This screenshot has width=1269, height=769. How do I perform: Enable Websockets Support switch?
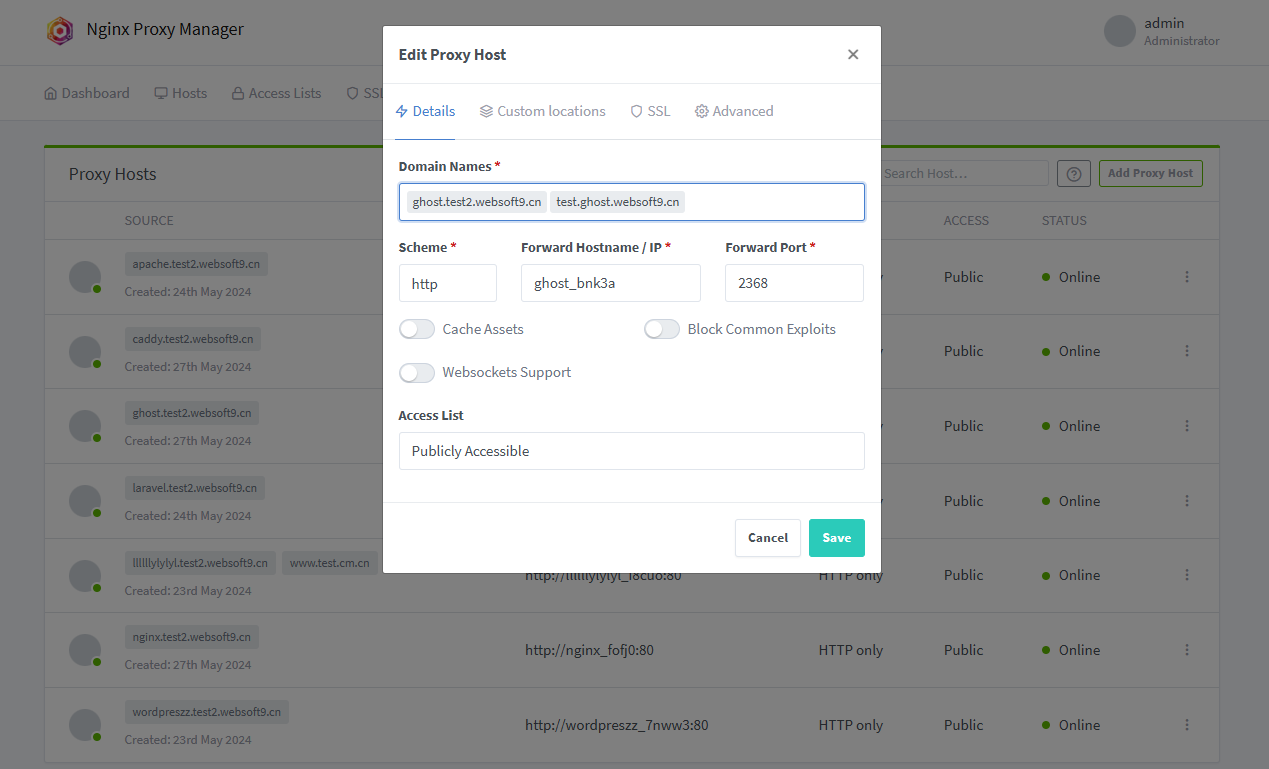[417, 372]
